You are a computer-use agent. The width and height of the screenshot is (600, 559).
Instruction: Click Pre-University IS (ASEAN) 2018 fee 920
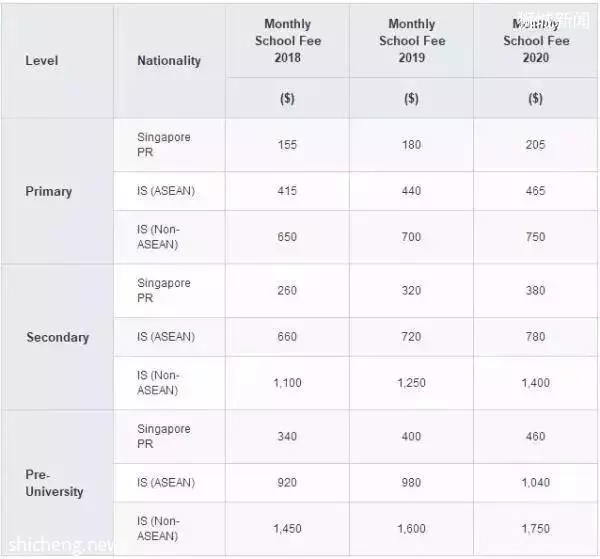[287, 482]
